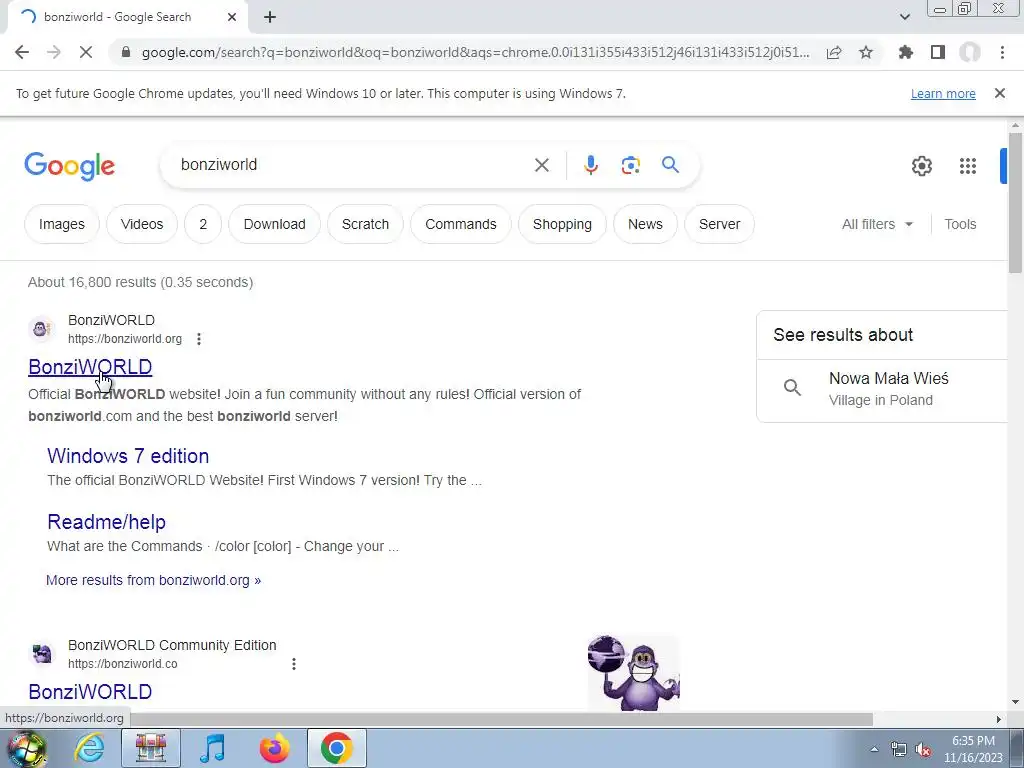Open options for the bonziworld.org result

(199, 339)
